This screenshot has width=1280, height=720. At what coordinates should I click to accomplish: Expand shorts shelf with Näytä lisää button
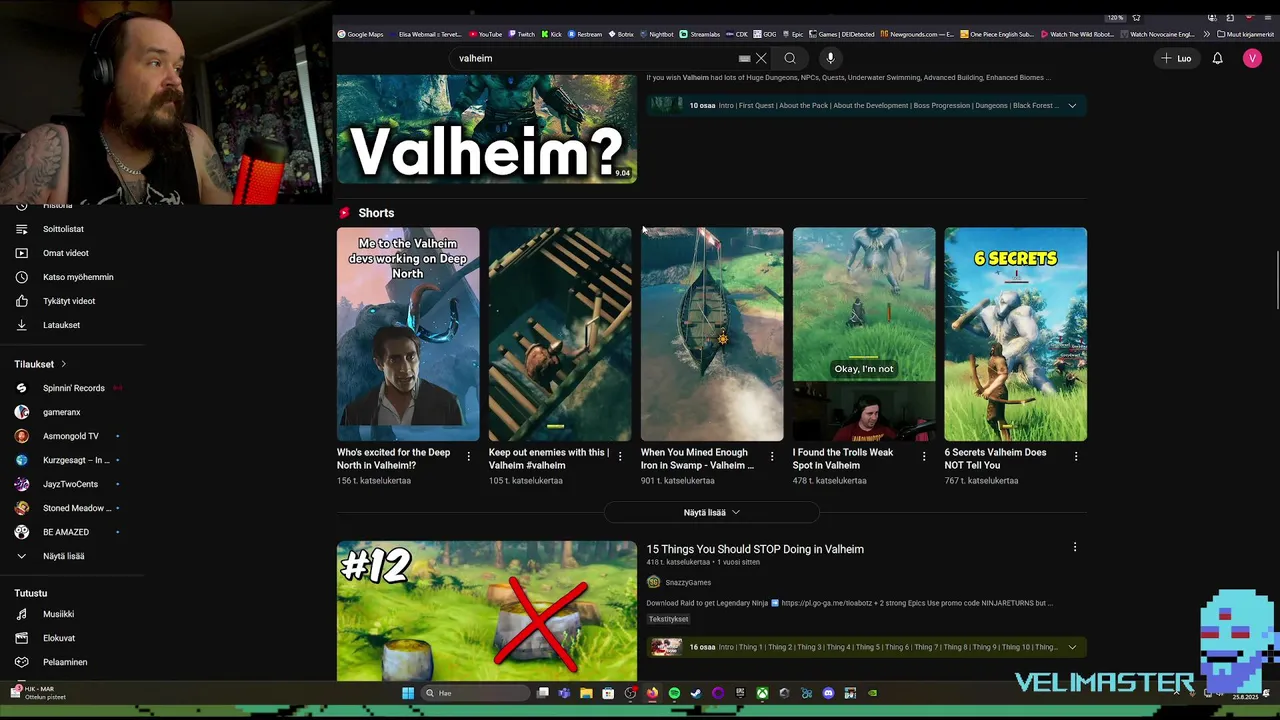pyautogui.click(x=712, y=512)
